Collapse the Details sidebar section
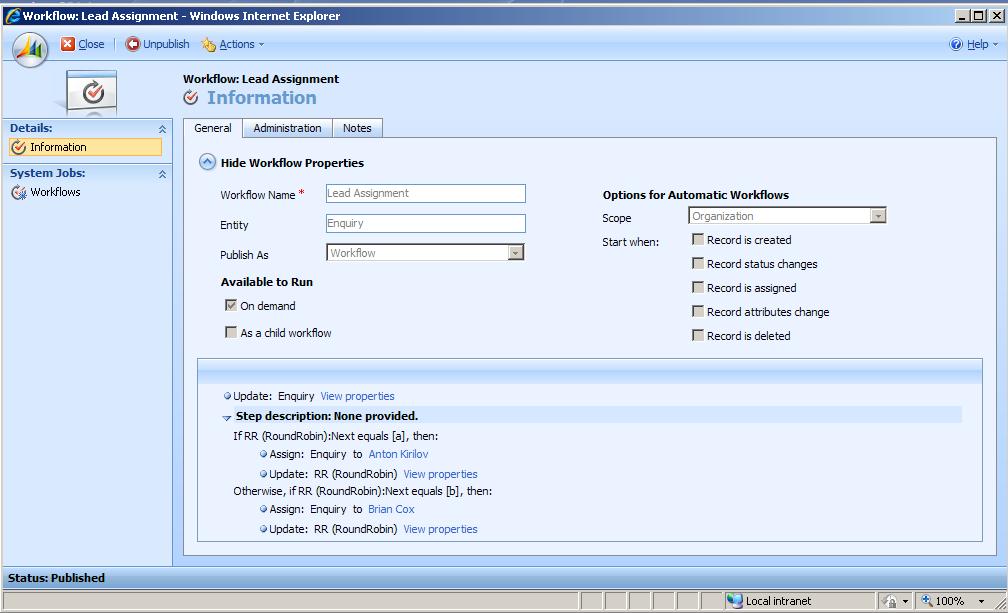1008x613 pixels. tap(162, 129)
